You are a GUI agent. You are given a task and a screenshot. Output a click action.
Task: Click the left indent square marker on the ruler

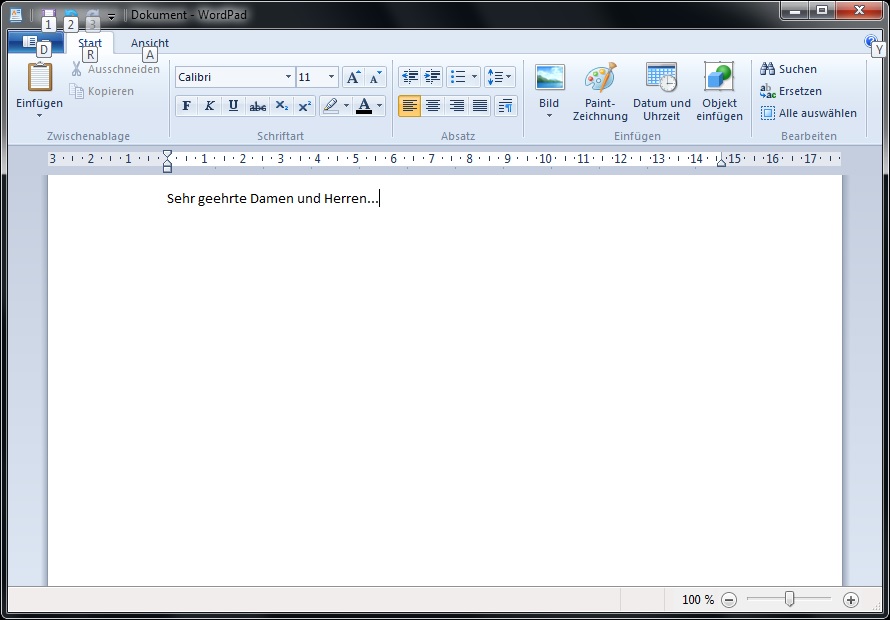click(167, 169)
